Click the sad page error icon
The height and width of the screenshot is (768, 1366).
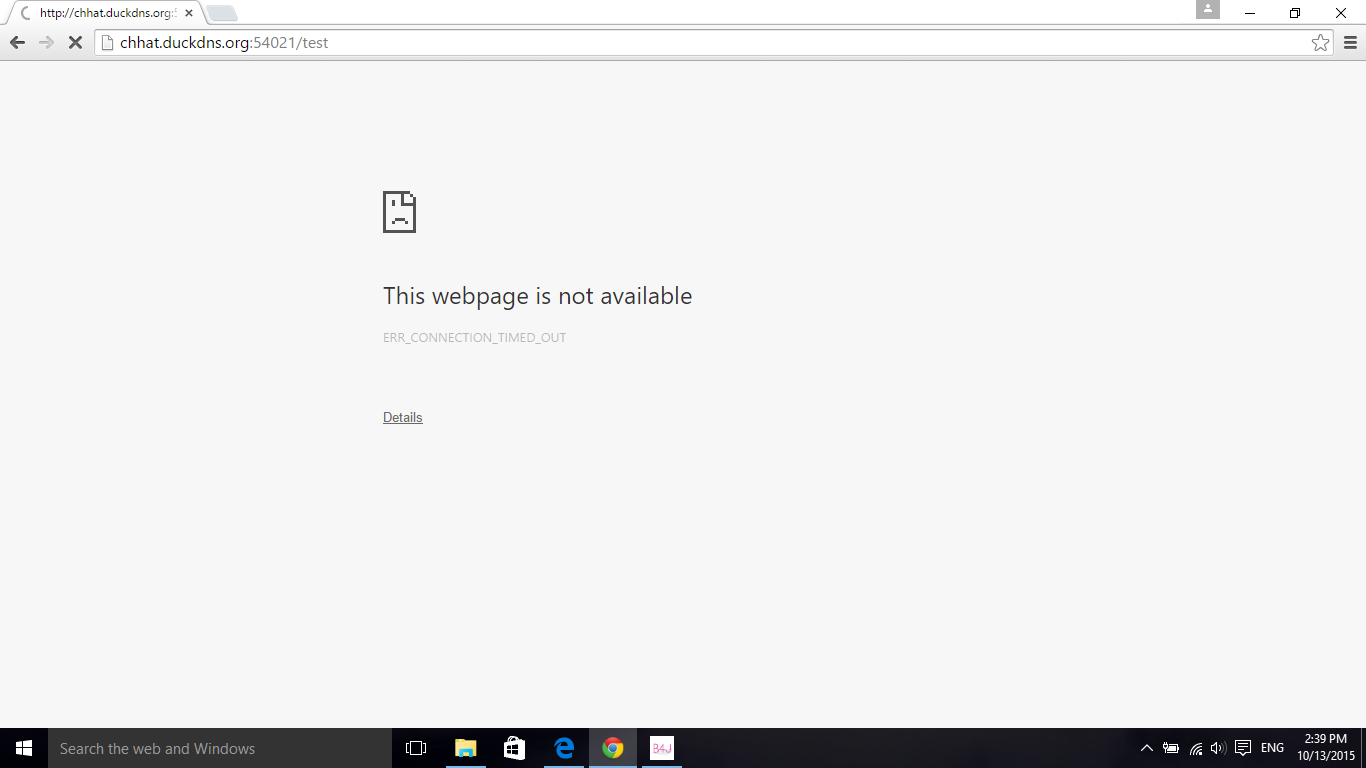[399, 212]
